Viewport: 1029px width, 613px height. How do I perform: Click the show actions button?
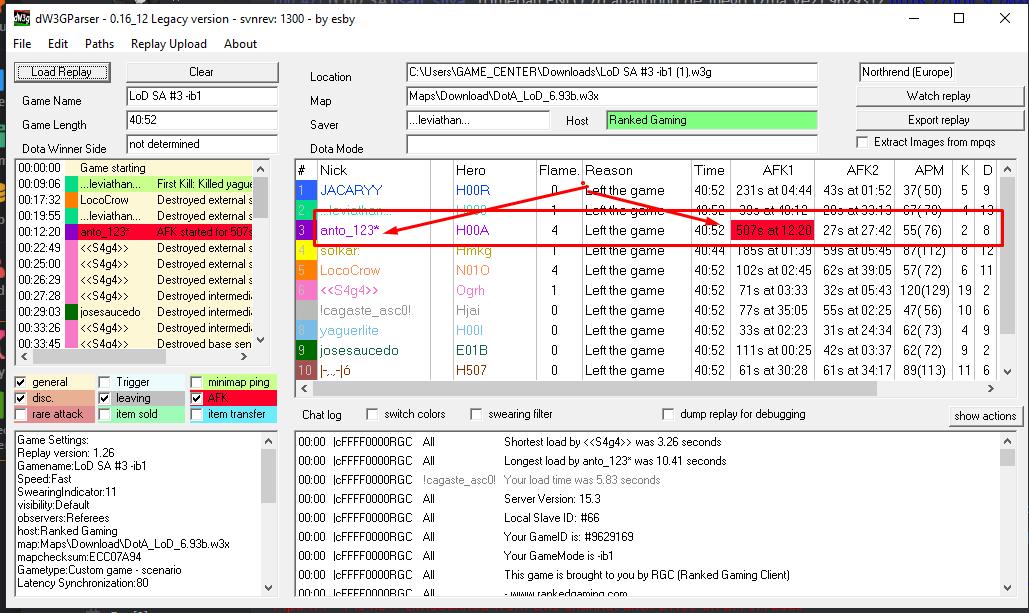985,415
